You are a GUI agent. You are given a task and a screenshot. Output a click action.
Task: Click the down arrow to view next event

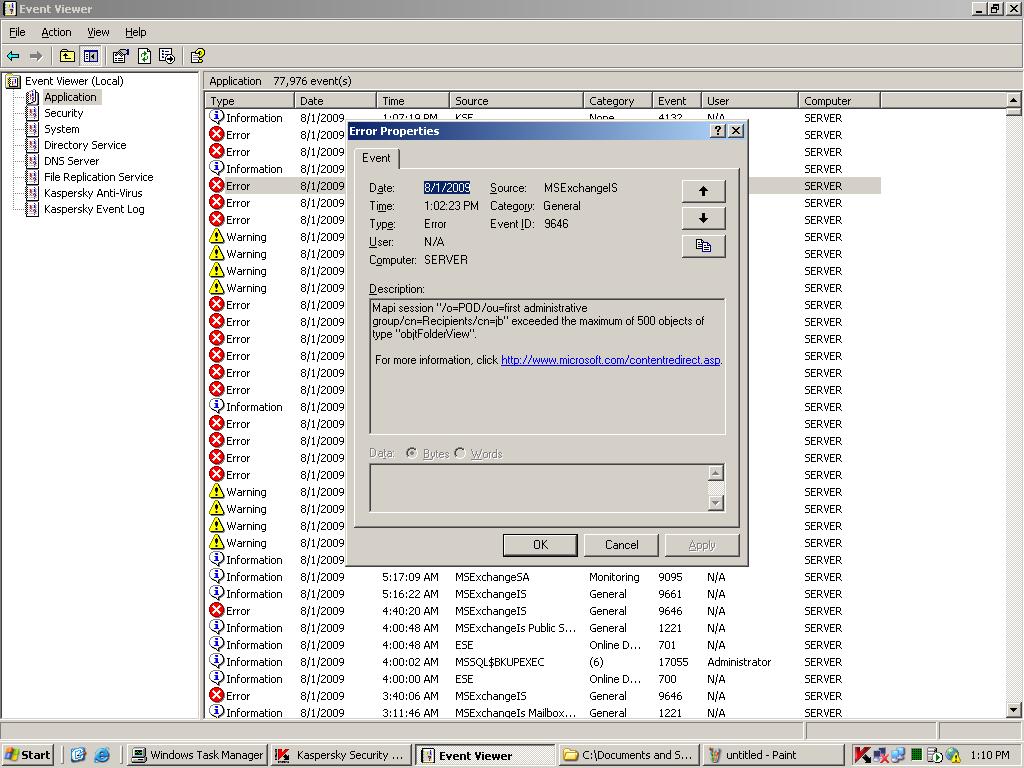(x=703, y=218)
